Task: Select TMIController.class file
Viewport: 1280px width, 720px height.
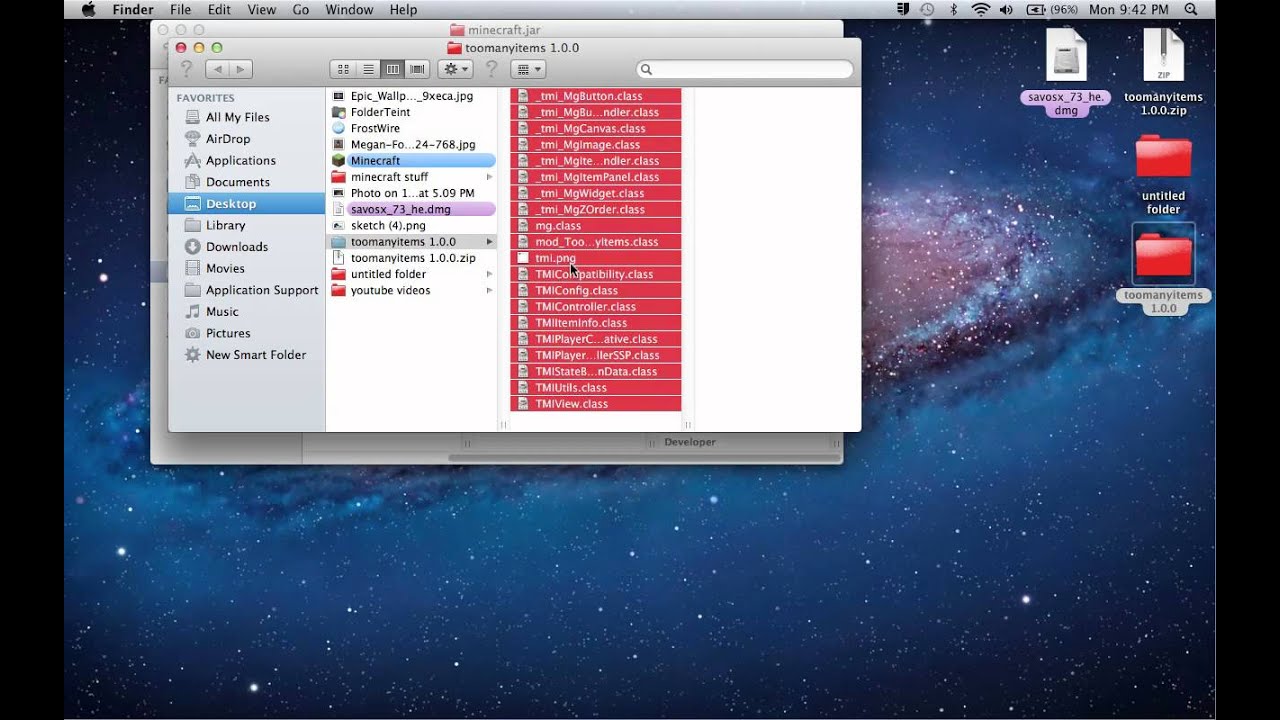Action: click(x=596, y=306)
